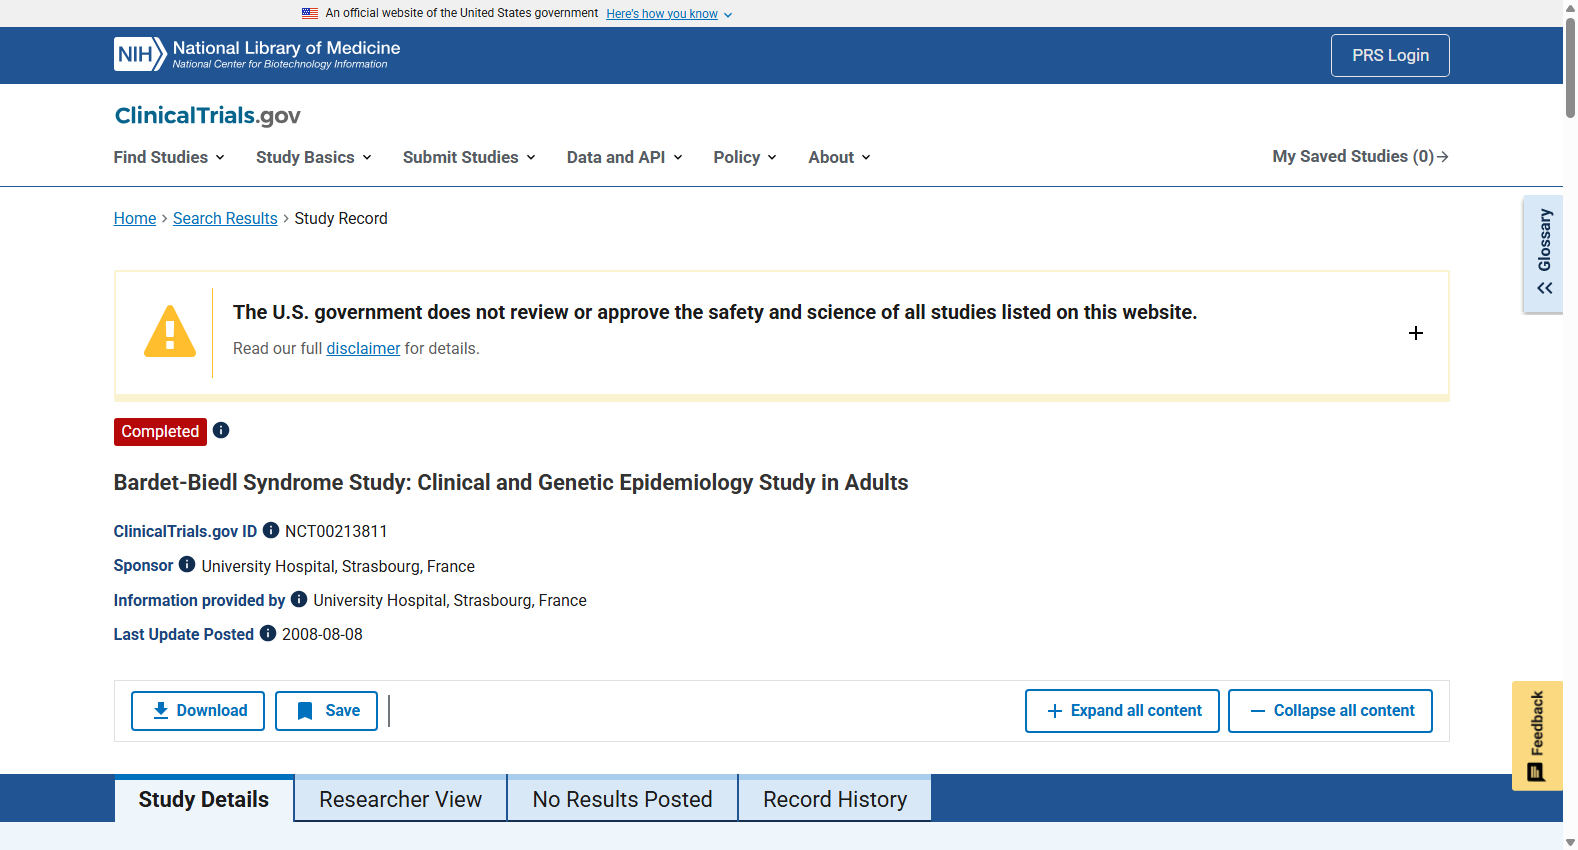This screenshot has height=850, width=1578.
Task: Open the No Results Posted tab
Action: coord(623,799)
